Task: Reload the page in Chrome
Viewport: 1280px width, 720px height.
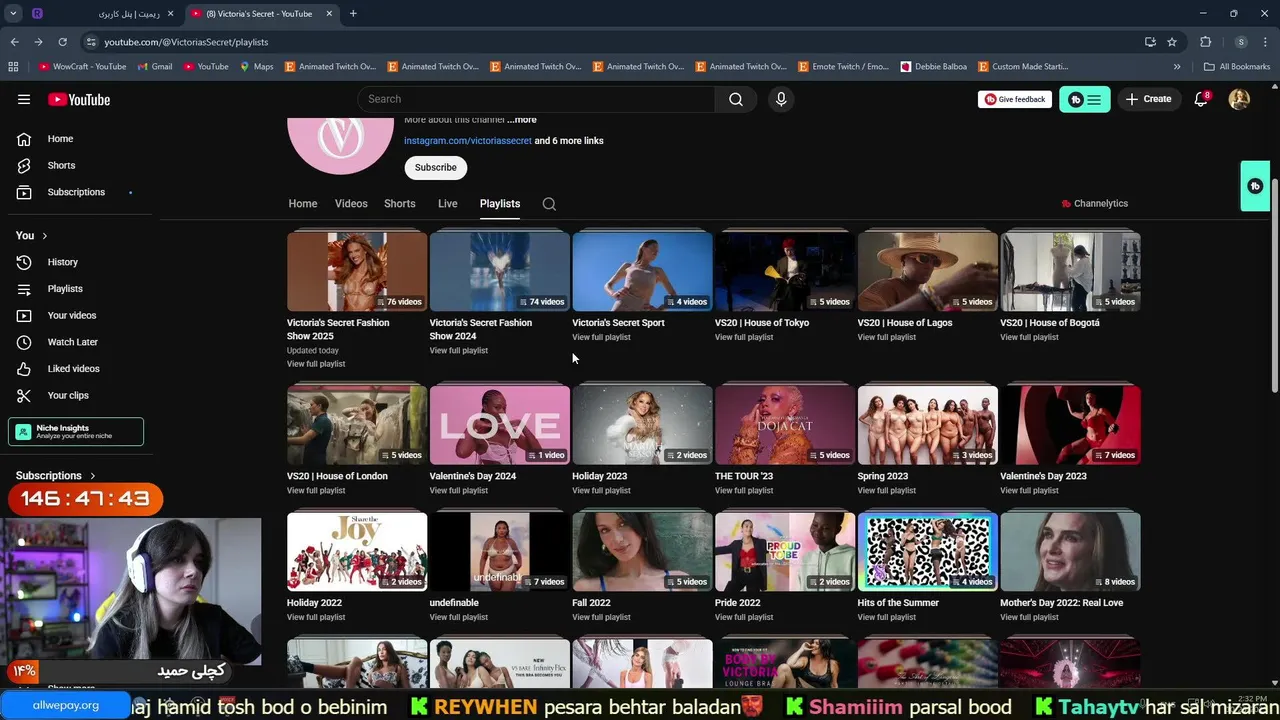Action: pyautogui.click(x=62, y=42)
